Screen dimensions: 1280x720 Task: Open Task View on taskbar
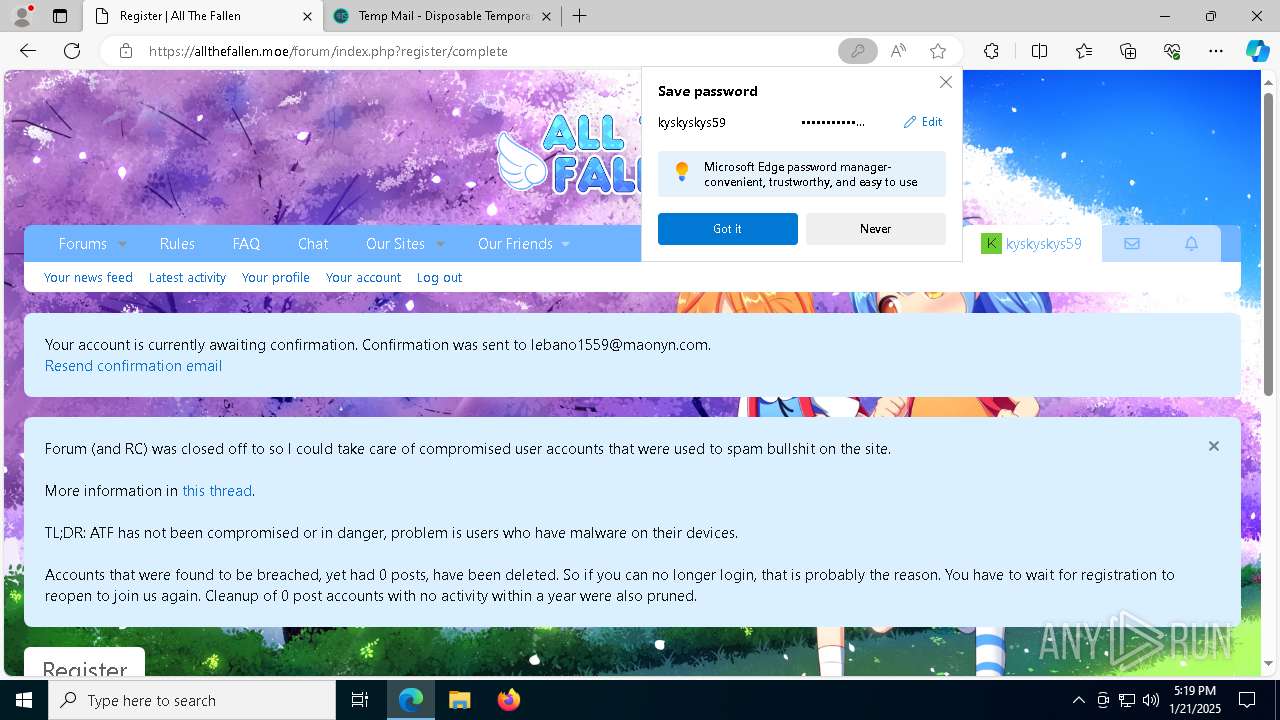360,700
